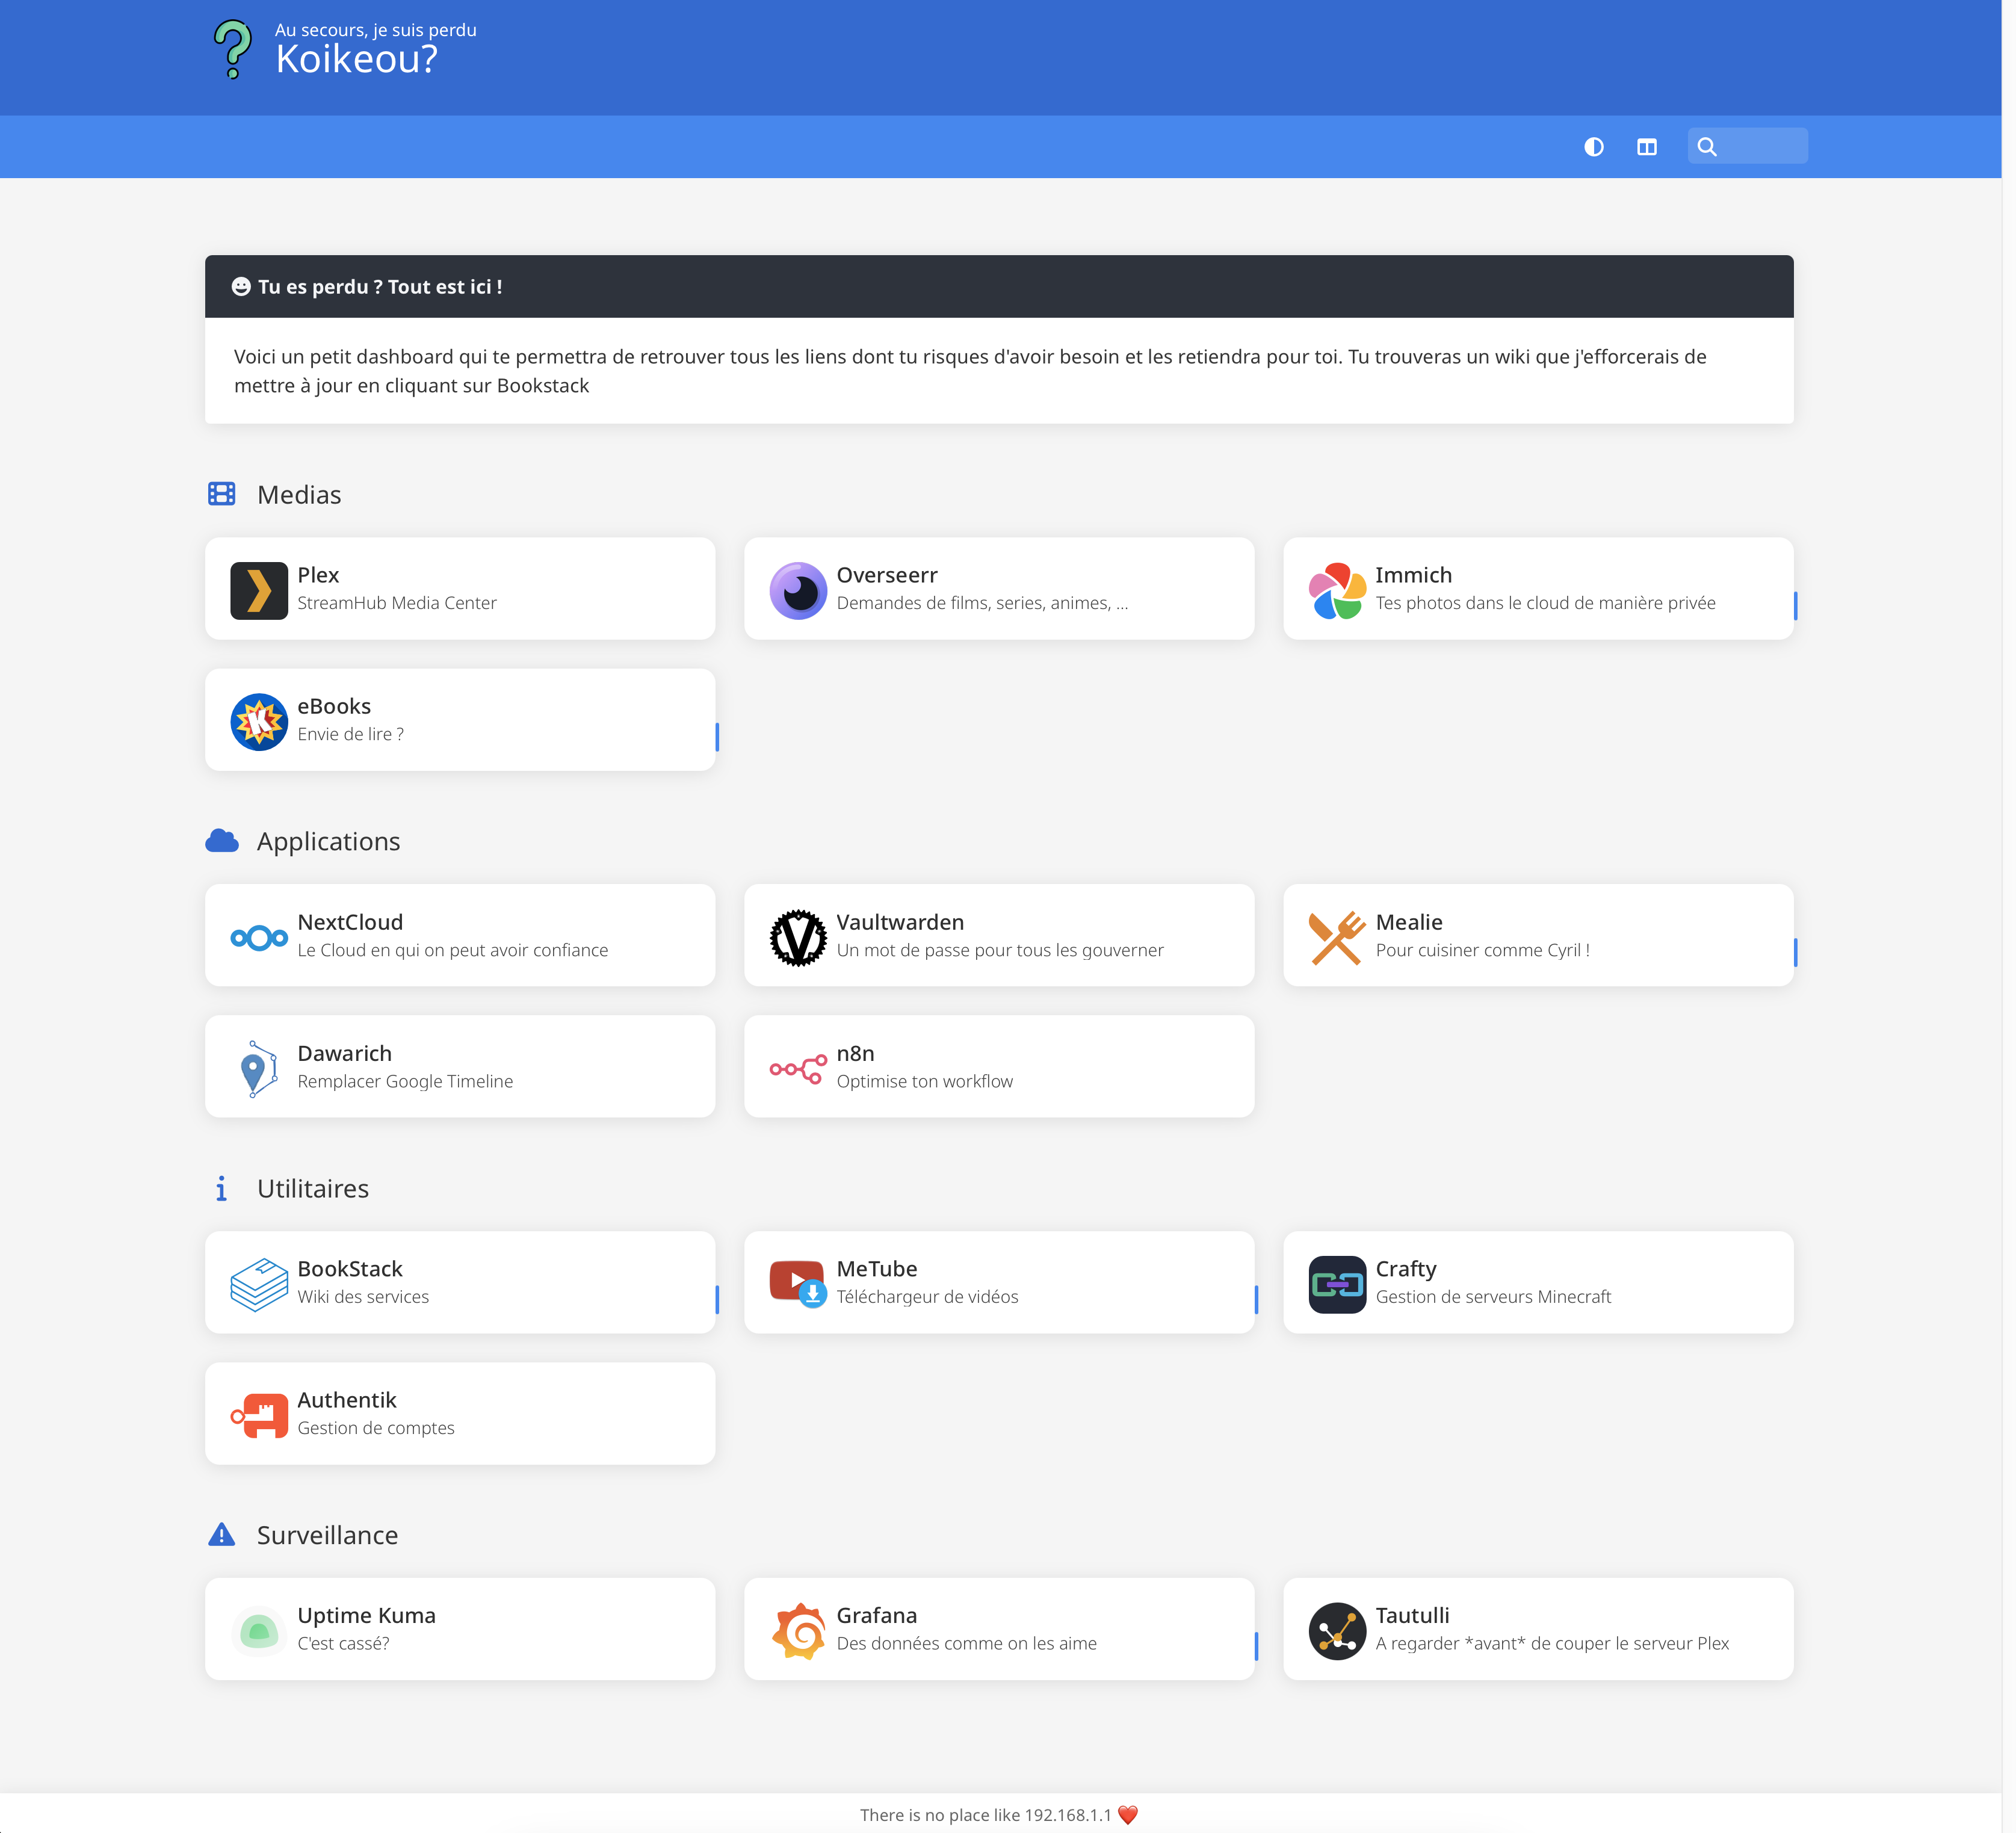
Task: Click the Immich colorful flower icon
Action: click(1336, 590)
